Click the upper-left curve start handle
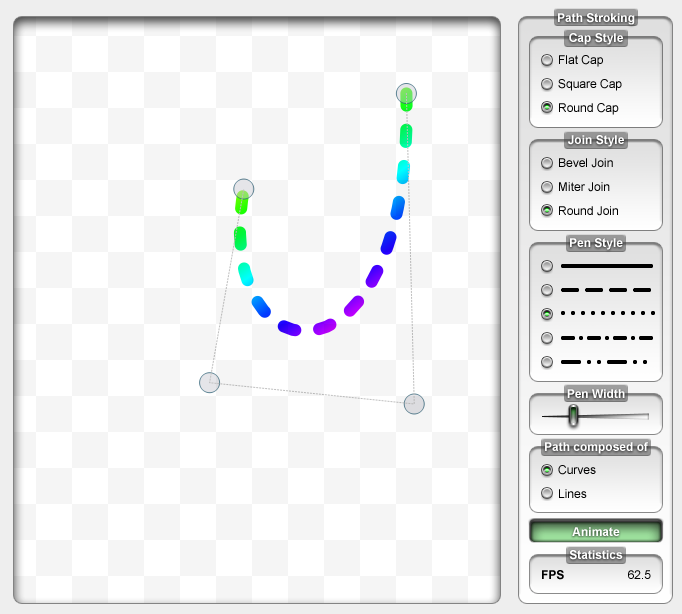Viewport: 682px width, 614px height. coord(243,189)
